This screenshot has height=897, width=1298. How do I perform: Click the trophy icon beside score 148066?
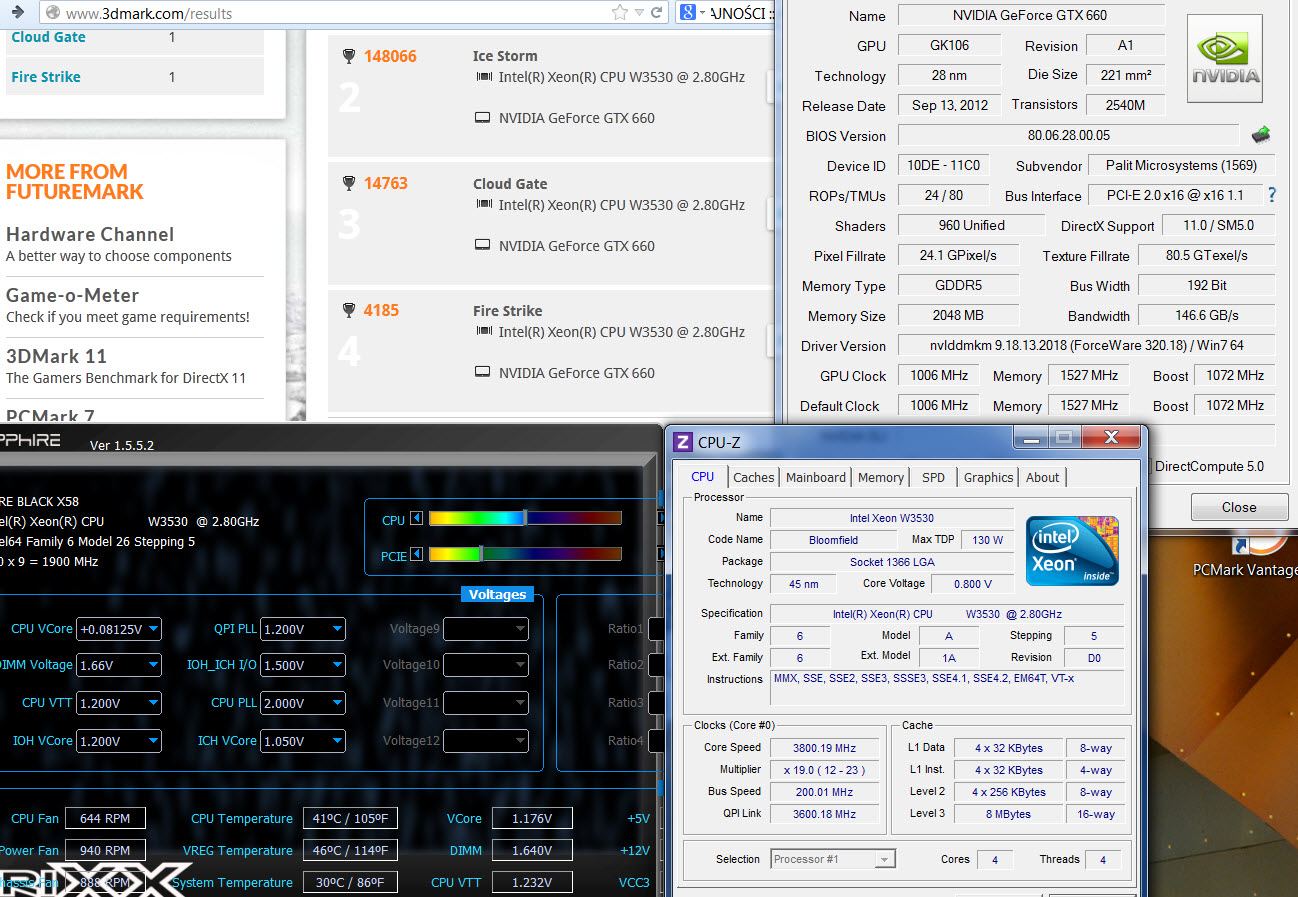coord(349,56)
